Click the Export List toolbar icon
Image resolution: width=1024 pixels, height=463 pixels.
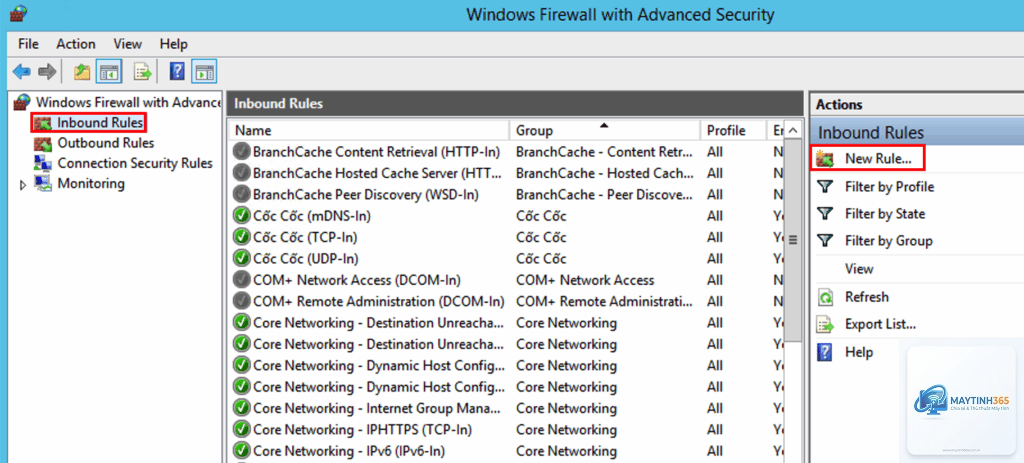click(x=142, y=72)
